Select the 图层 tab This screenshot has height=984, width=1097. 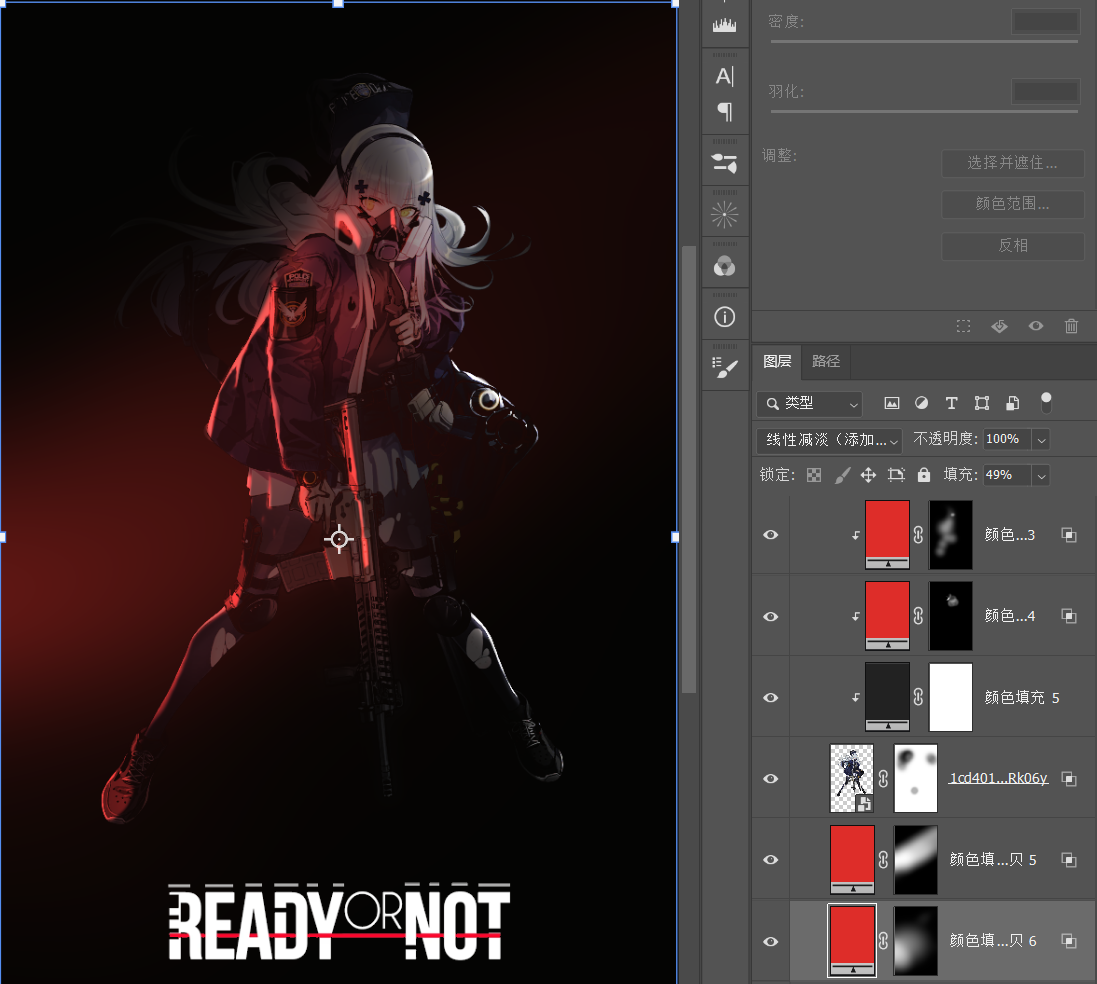pos(777,361)
